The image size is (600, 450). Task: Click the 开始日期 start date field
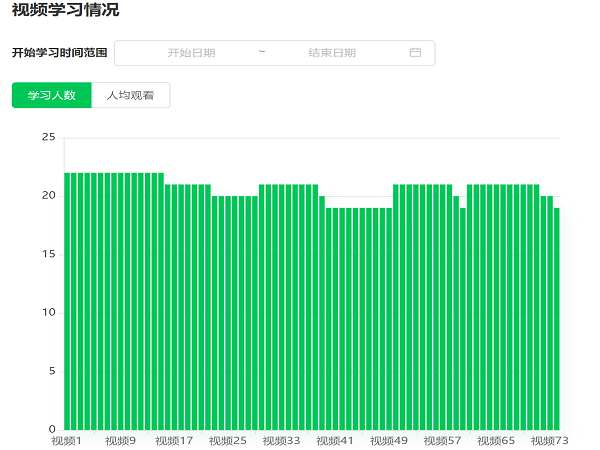[191, 53]
